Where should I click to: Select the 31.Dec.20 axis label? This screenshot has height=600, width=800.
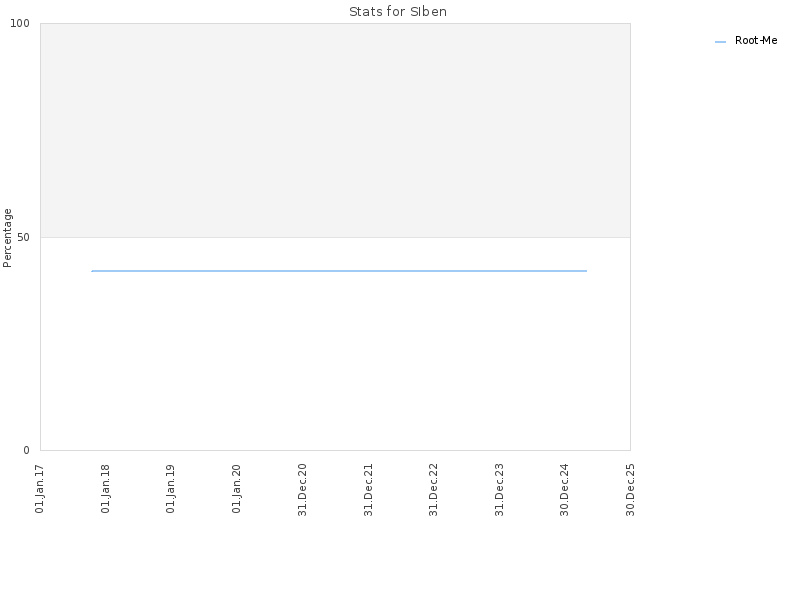[302, 490]
